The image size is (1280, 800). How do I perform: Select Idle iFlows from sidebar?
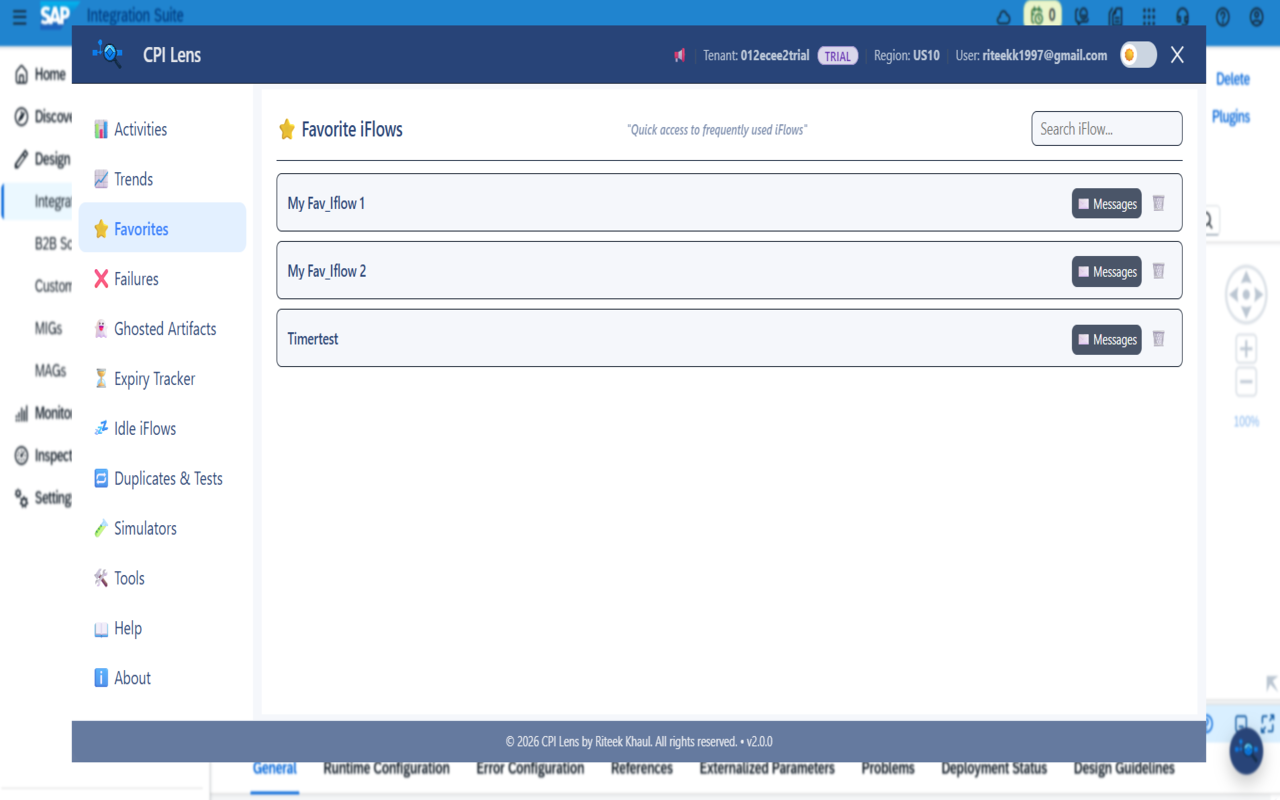point(144,428)
